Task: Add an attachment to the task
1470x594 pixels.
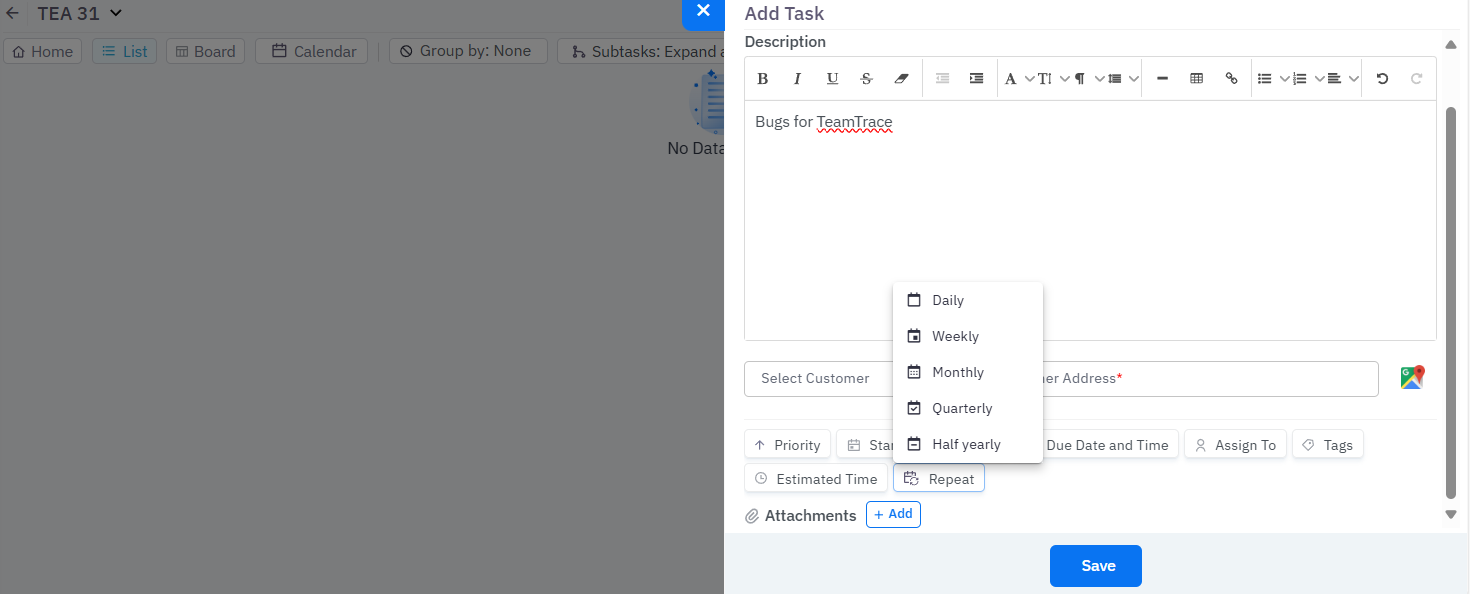Action: (x=893, y=514)
